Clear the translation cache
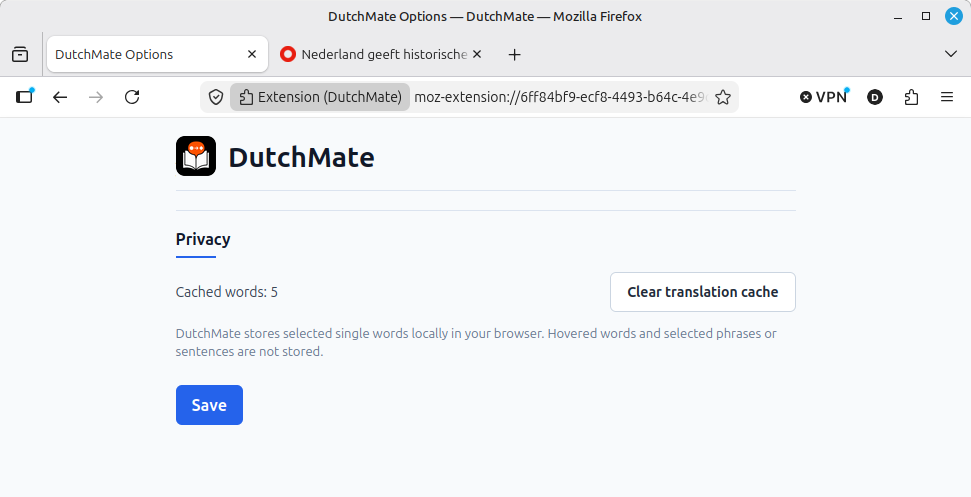971x497 pixels. (x=702, y=292)
